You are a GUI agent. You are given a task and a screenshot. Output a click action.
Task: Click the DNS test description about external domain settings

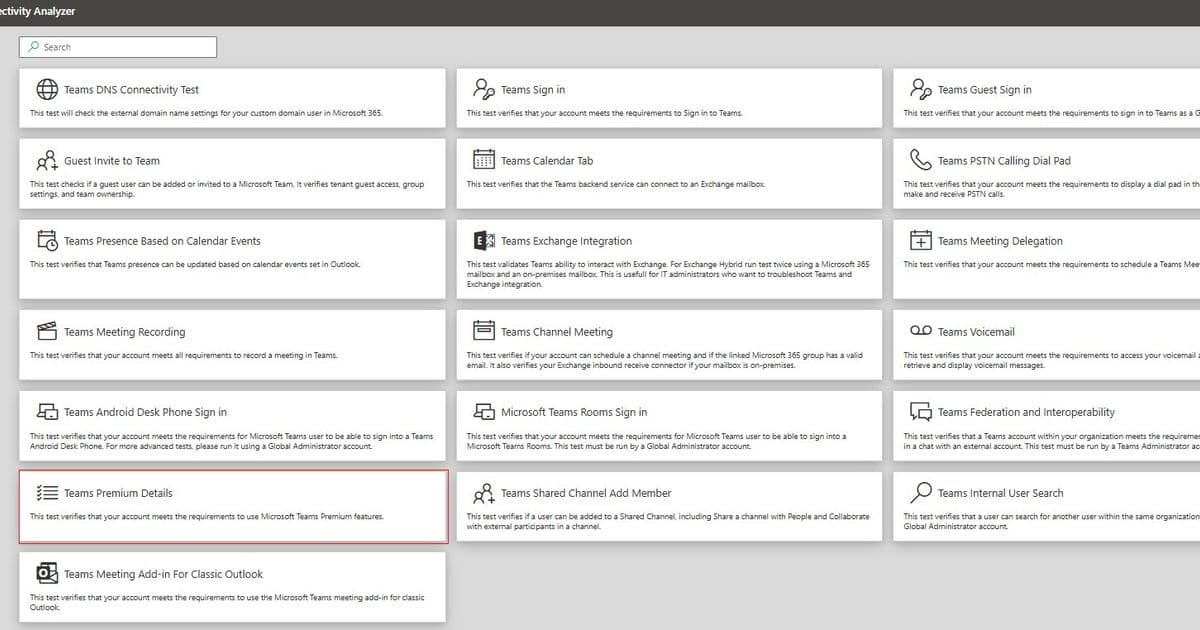pyautogui.click(x=206, y=113)
